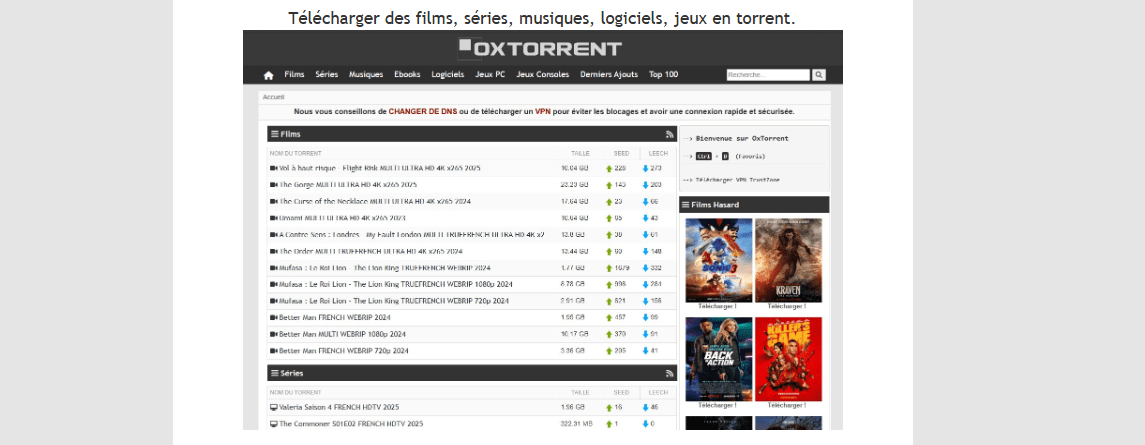Screen dimensions: 1145x445
Task: Click green seed arrow in Better Man 720p row
Action: (609, 351)
